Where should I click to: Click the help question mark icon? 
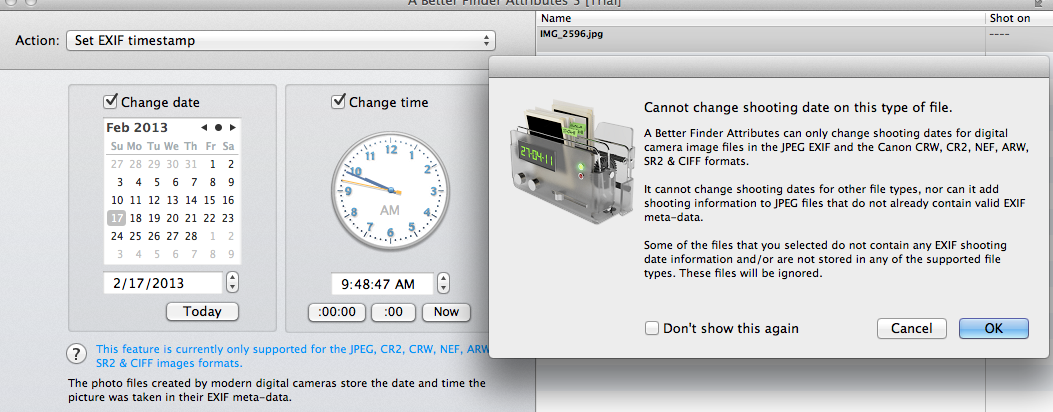click(75, 353)
